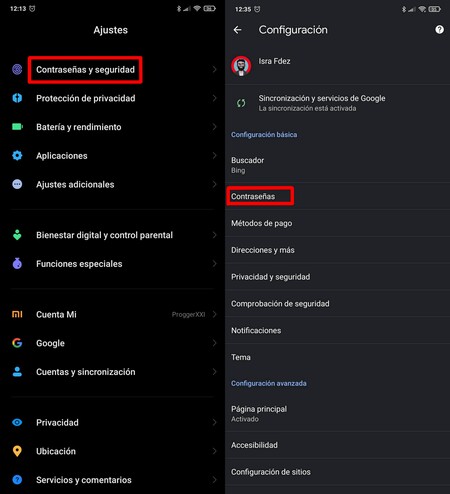The width and height of the screenshot is (450, 494).
Task: Open Comprobación de seguridad
Action: click(x=337, y=304)
